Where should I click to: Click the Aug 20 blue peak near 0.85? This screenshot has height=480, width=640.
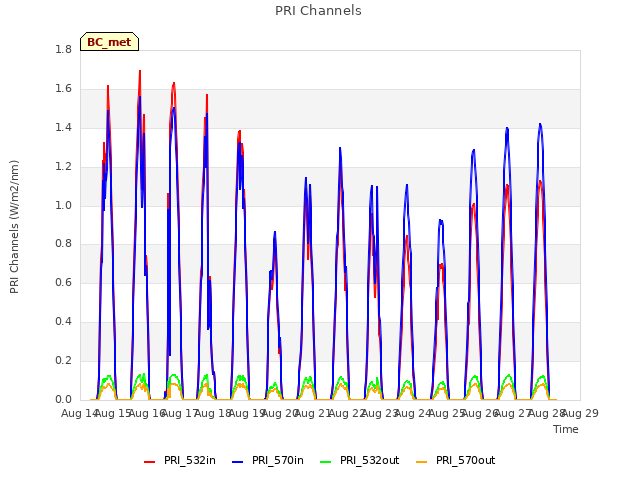275,232
